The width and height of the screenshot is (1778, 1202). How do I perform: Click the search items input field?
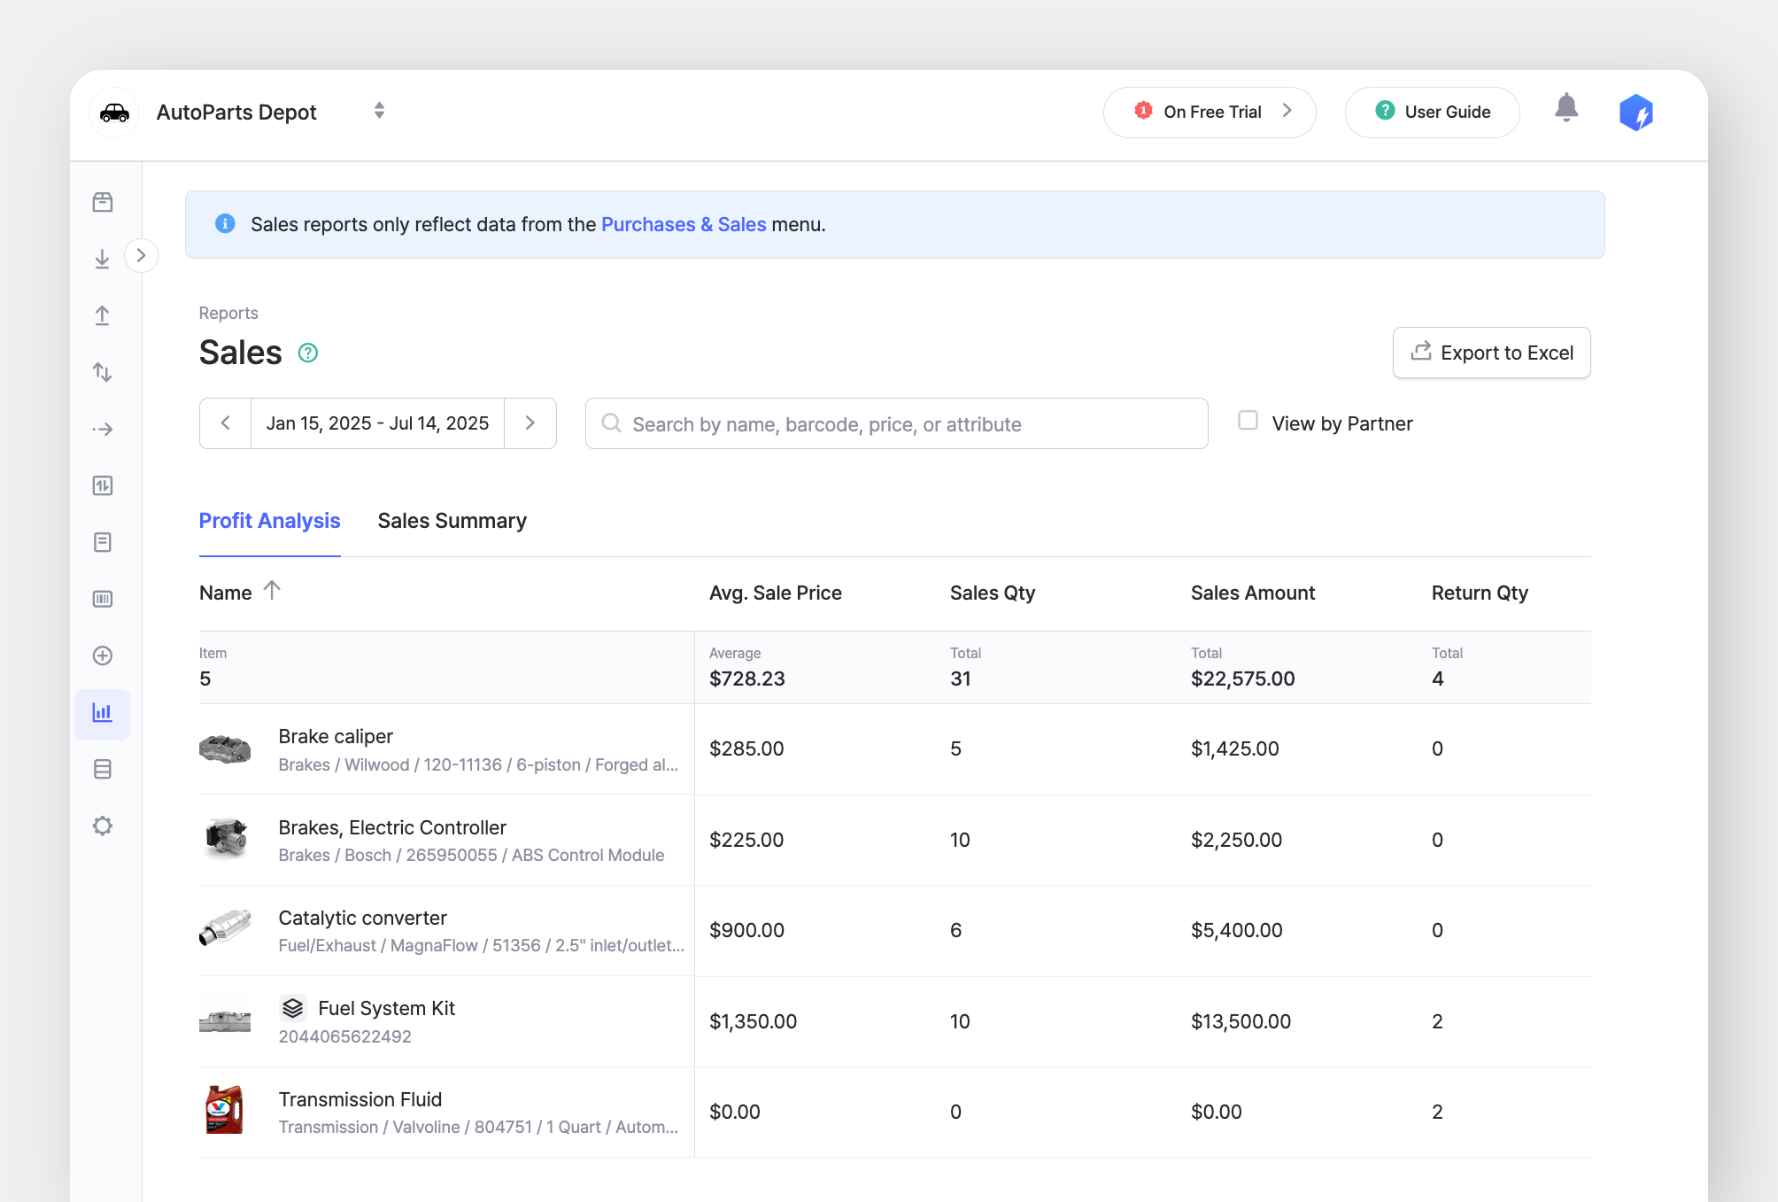pyautogui.click(x=896, y=423)
